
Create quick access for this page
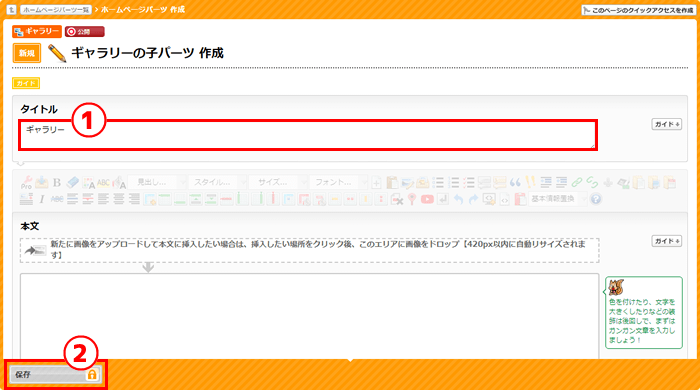pyautogui.click(x=638, y=10)
